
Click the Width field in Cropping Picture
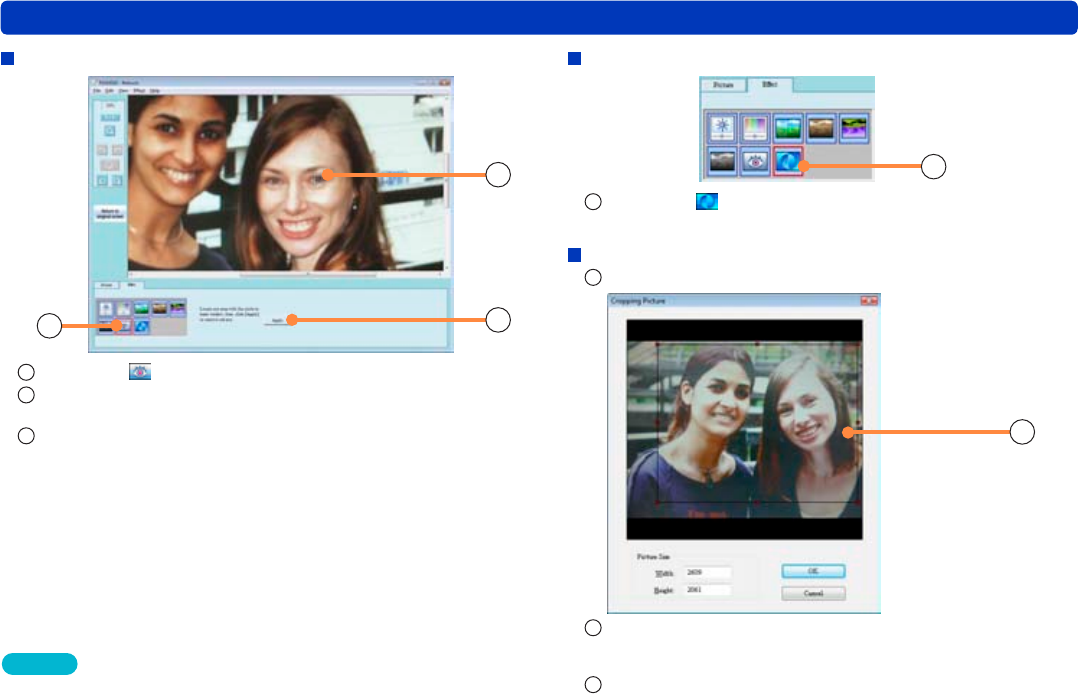pyautogui.click(x=708, y=572)
